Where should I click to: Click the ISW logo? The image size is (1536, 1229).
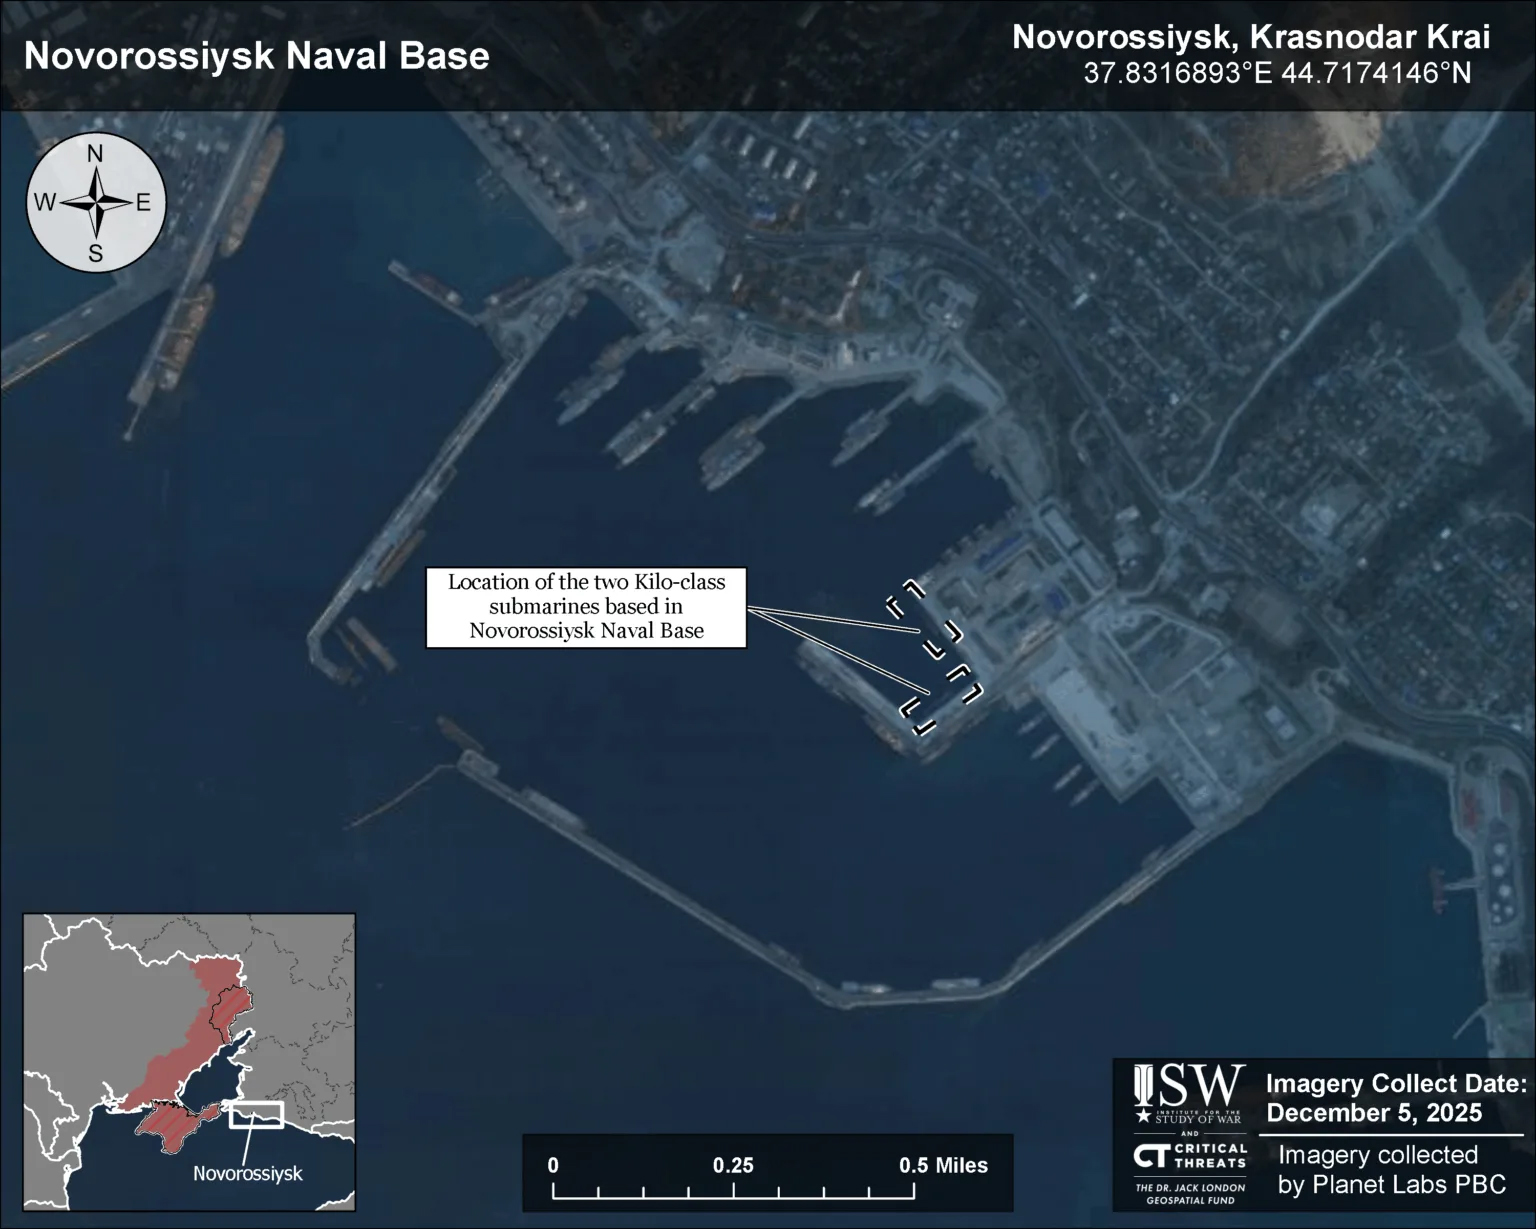1190,1087
